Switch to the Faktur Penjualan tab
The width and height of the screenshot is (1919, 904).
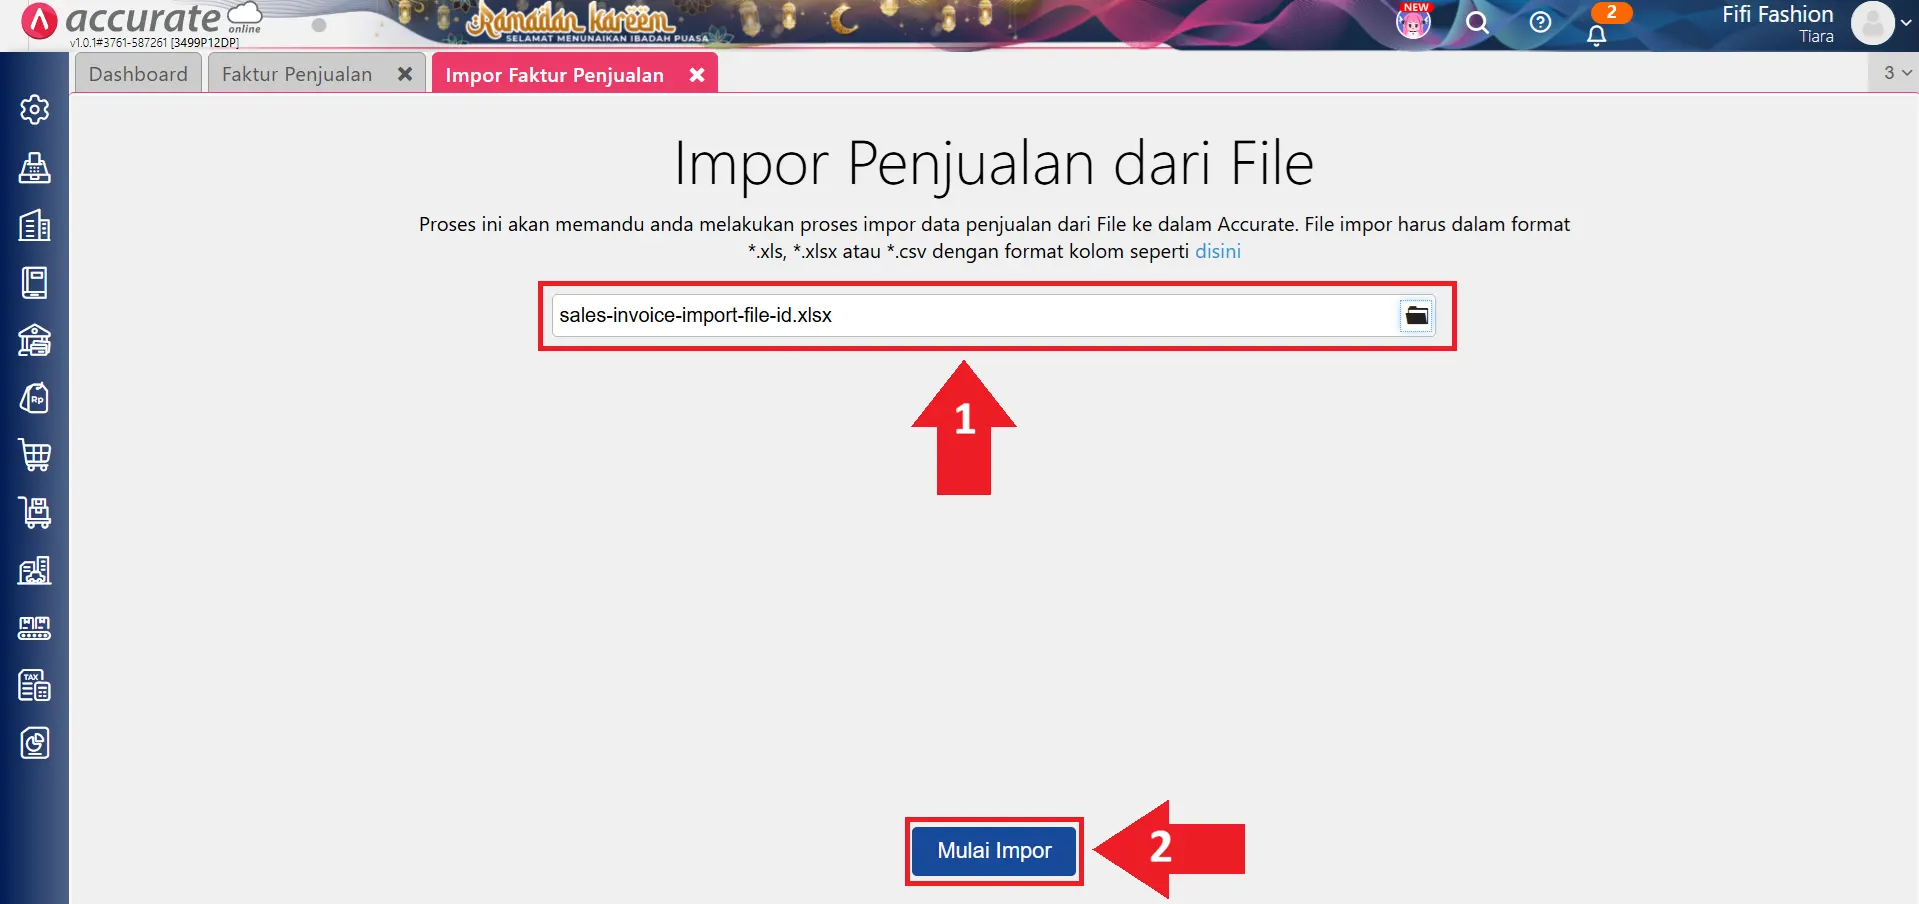(x=296, y=73)
